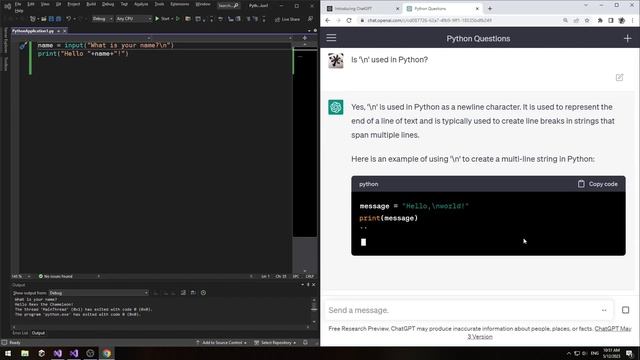Switch to the Output tab at bottom

tap(38, 333)
